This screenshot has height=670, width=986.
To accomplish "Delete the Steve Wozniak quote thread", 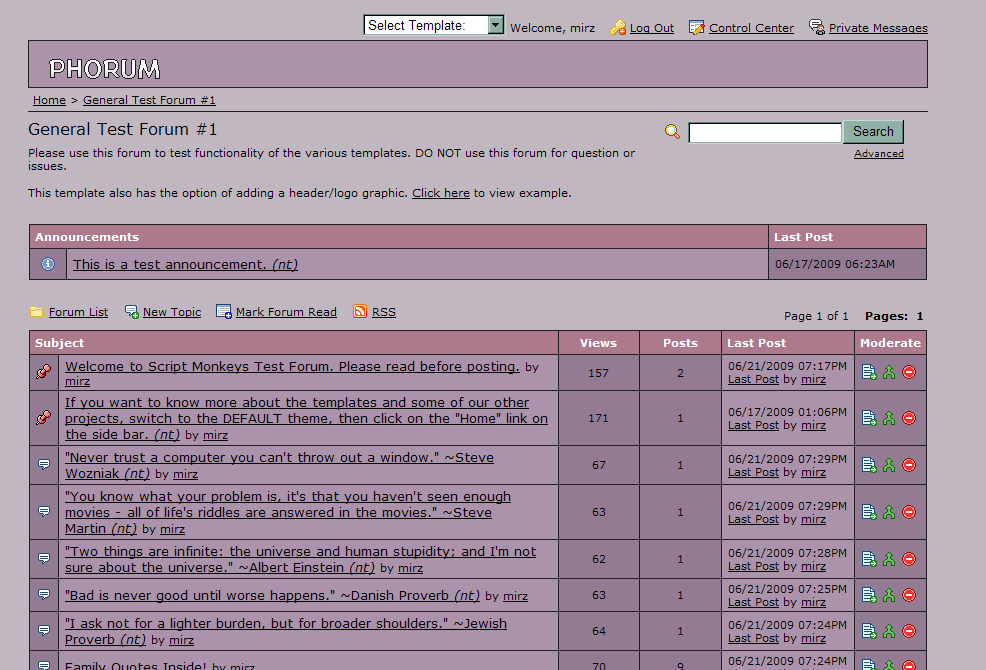I will point(909,465).
